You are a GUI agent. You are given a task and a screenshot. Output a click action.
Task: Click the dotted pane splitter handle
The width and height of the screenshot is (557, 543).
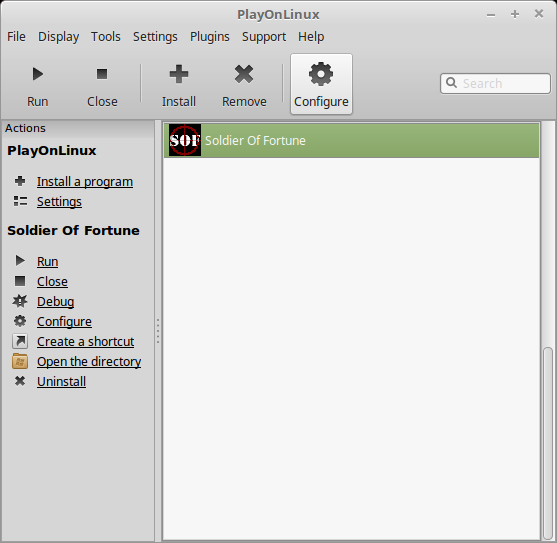158,331
